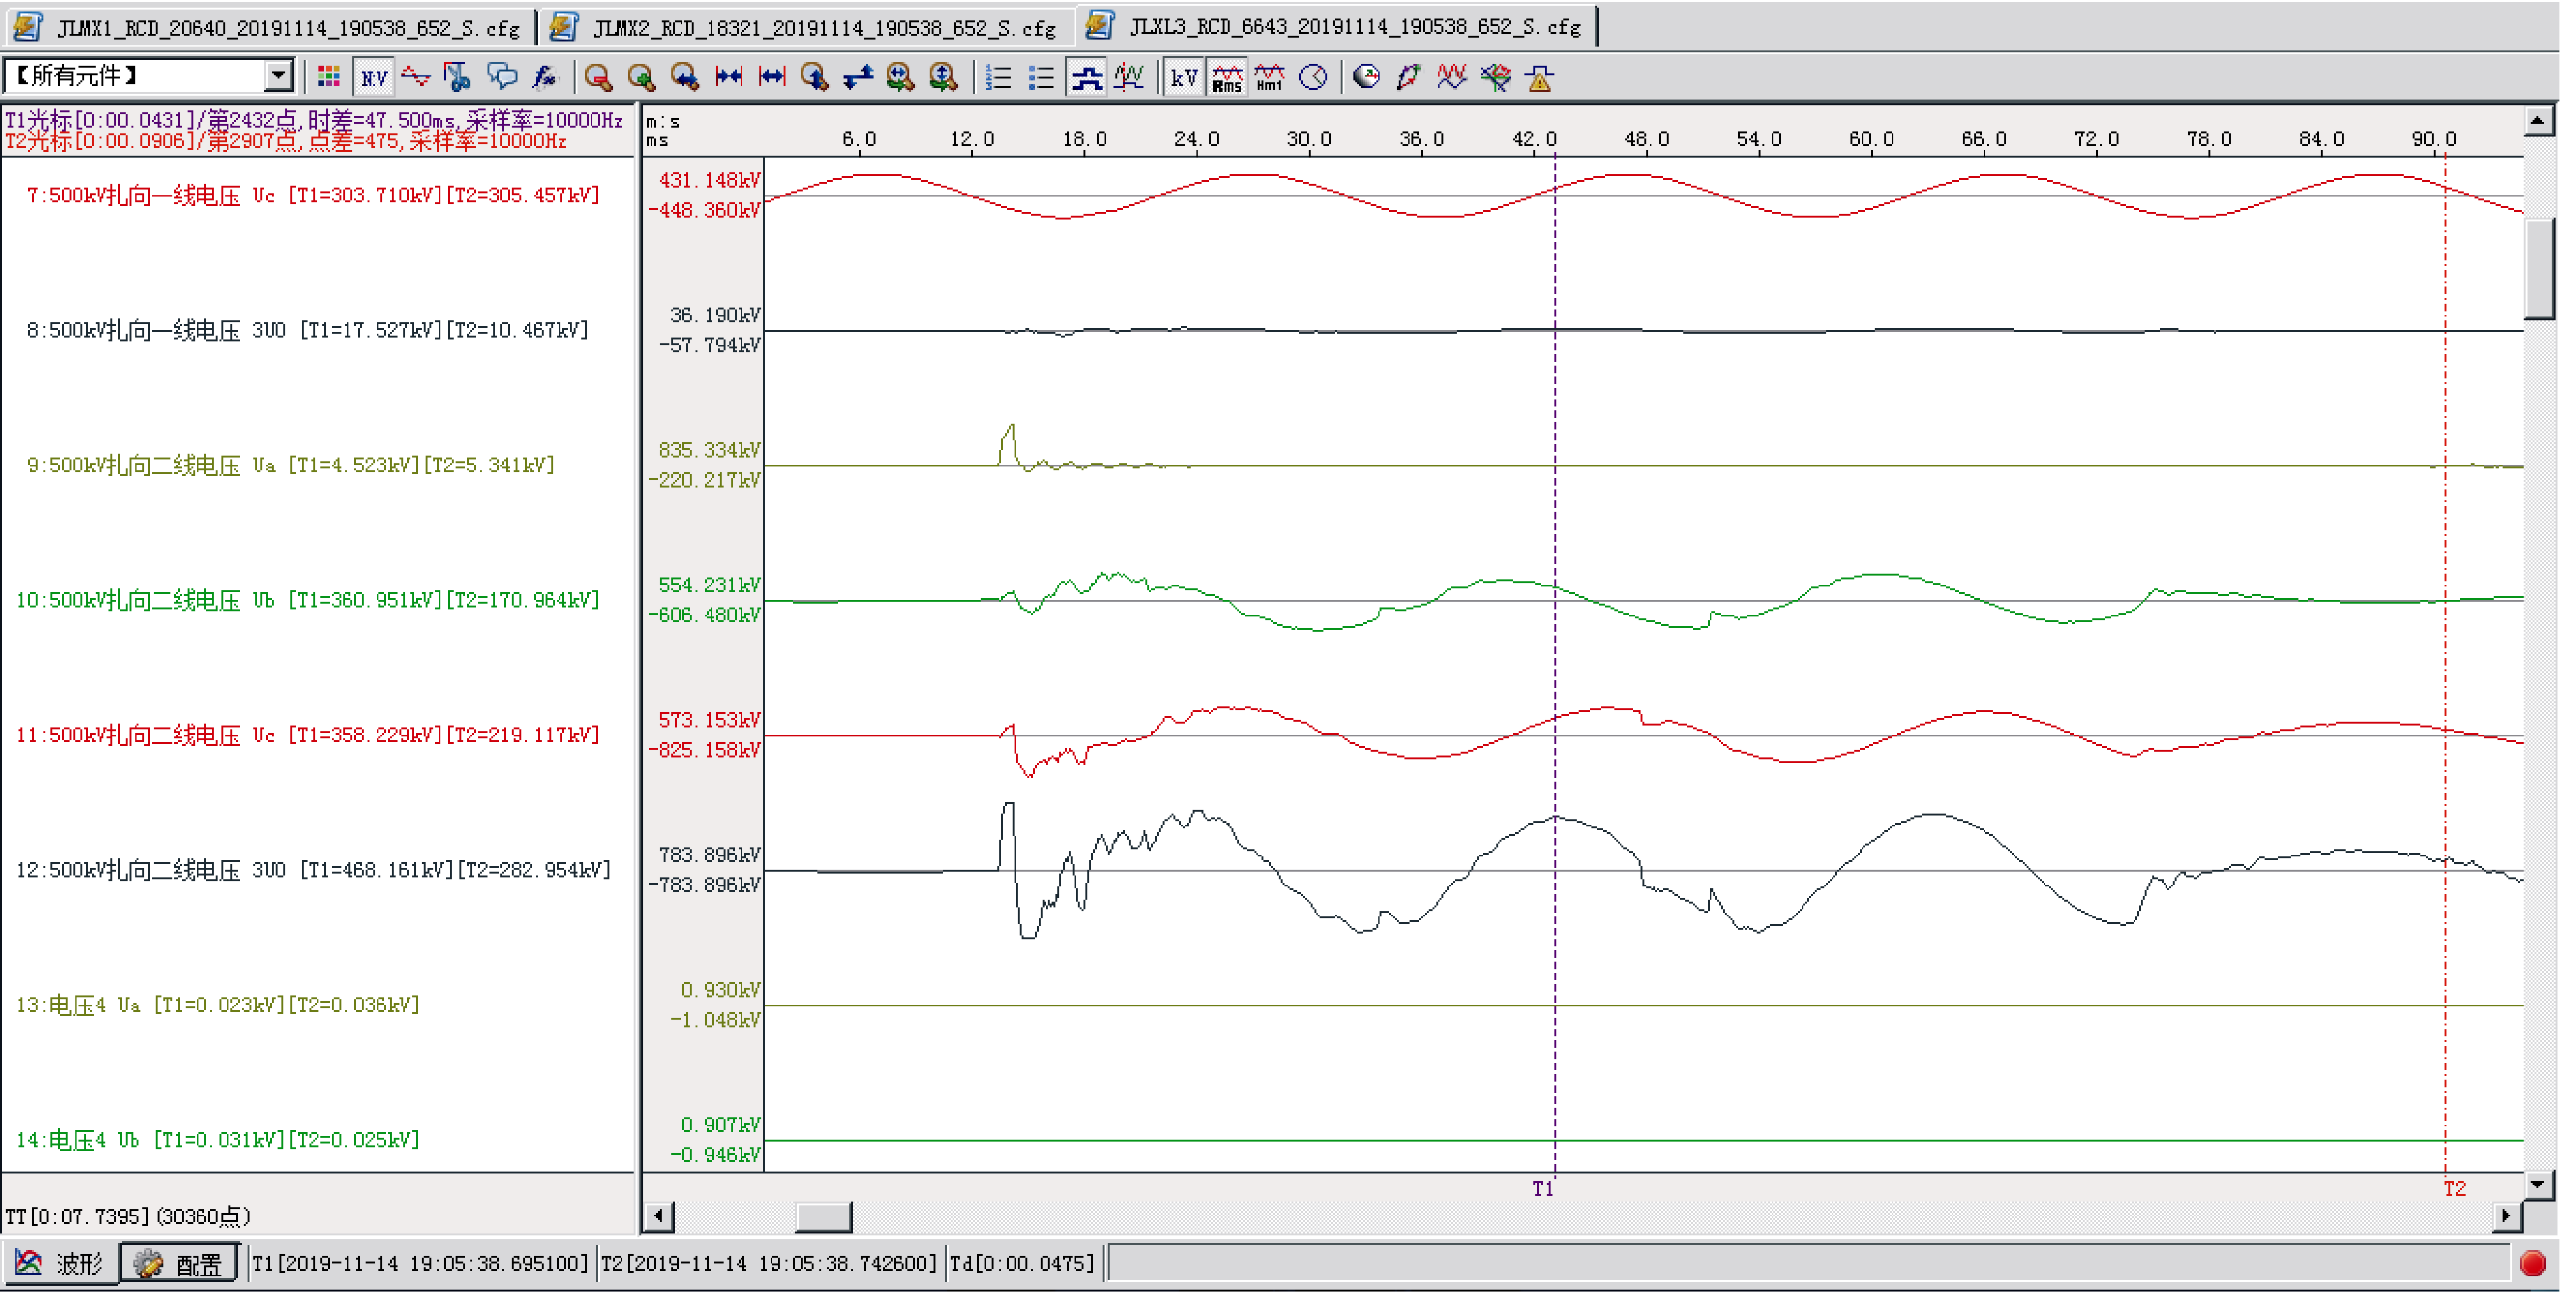Image resolution: width=2576 pixels, height=1296 pixels.
Task: Click the horizontal scrollbar right arrow
Action: (x=2507, y=1217)
